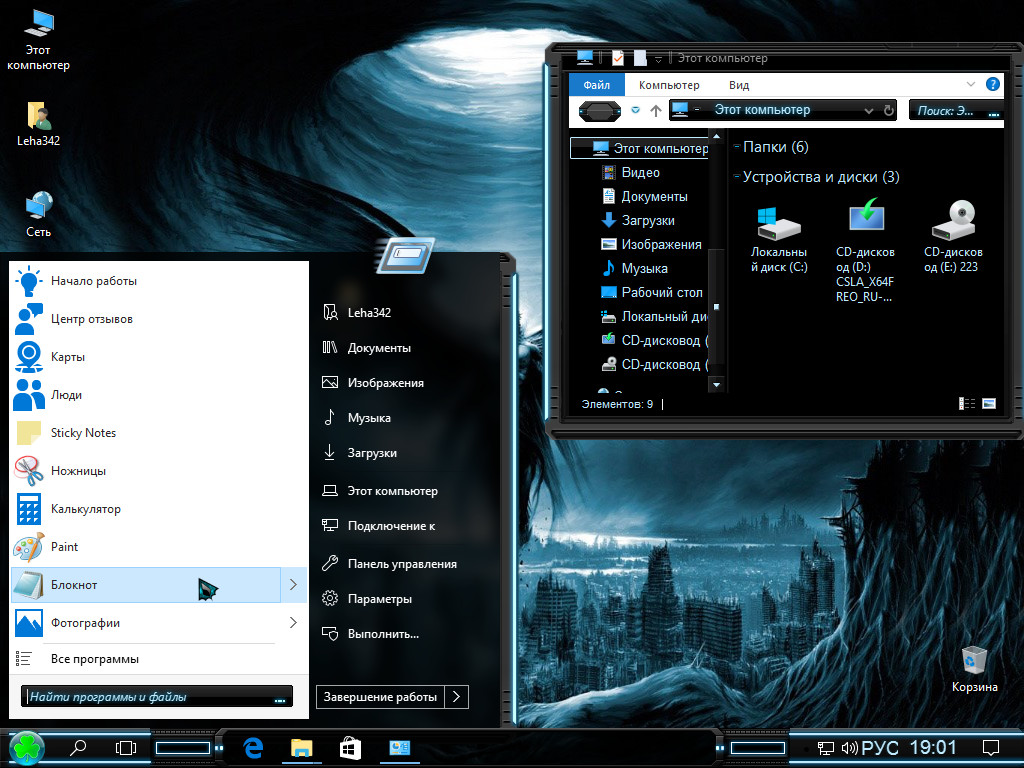Image resolution: width=1024 pixels, height=768 pixels.
Task: Switch to large icons view in status bar
Action: click(x=989, y=404)
